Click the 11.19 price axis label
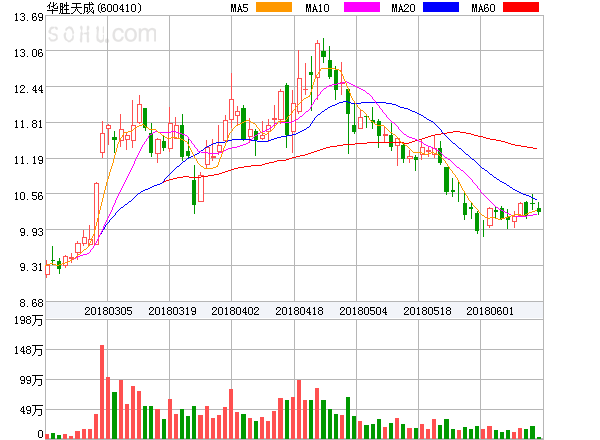600x440 pixels. pos(29,160)
